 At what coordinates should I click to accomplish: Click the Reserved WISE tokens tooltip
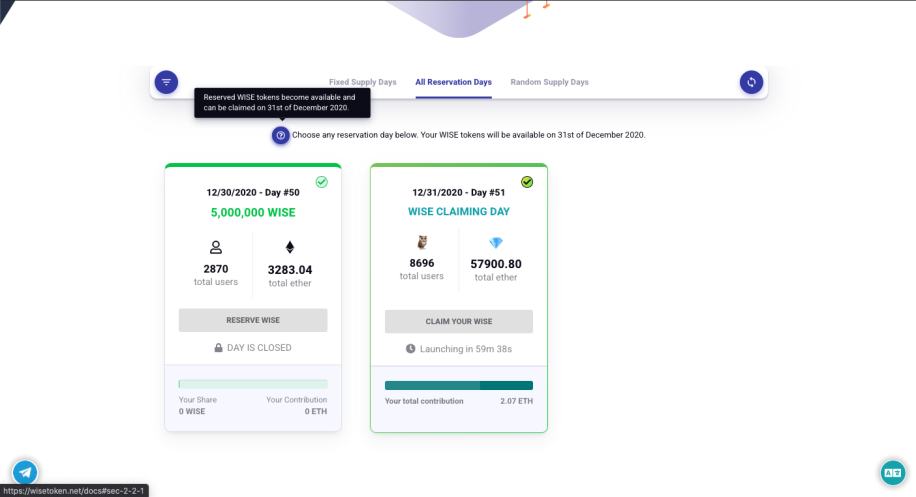282,103
